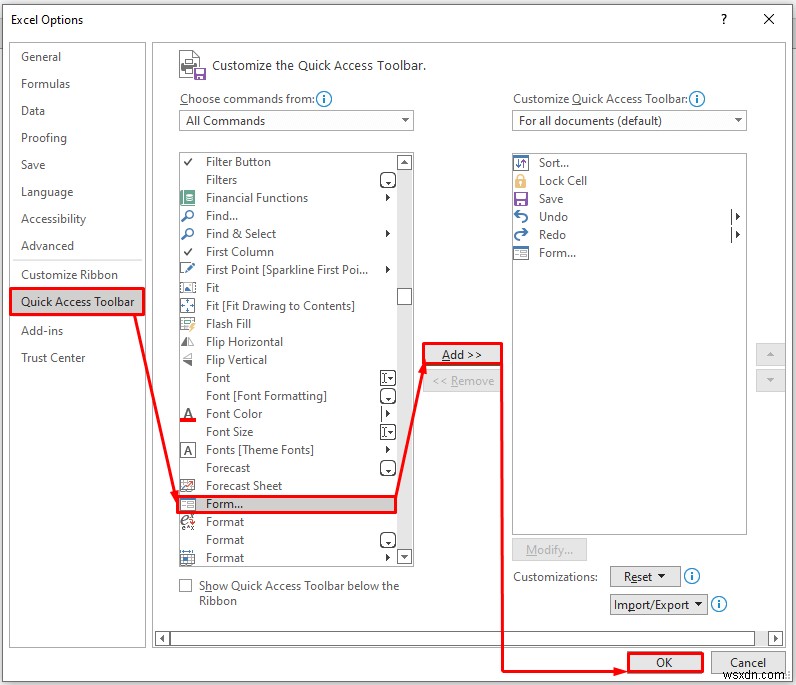Select the Forecast Sheet command row

click(288, 486)
